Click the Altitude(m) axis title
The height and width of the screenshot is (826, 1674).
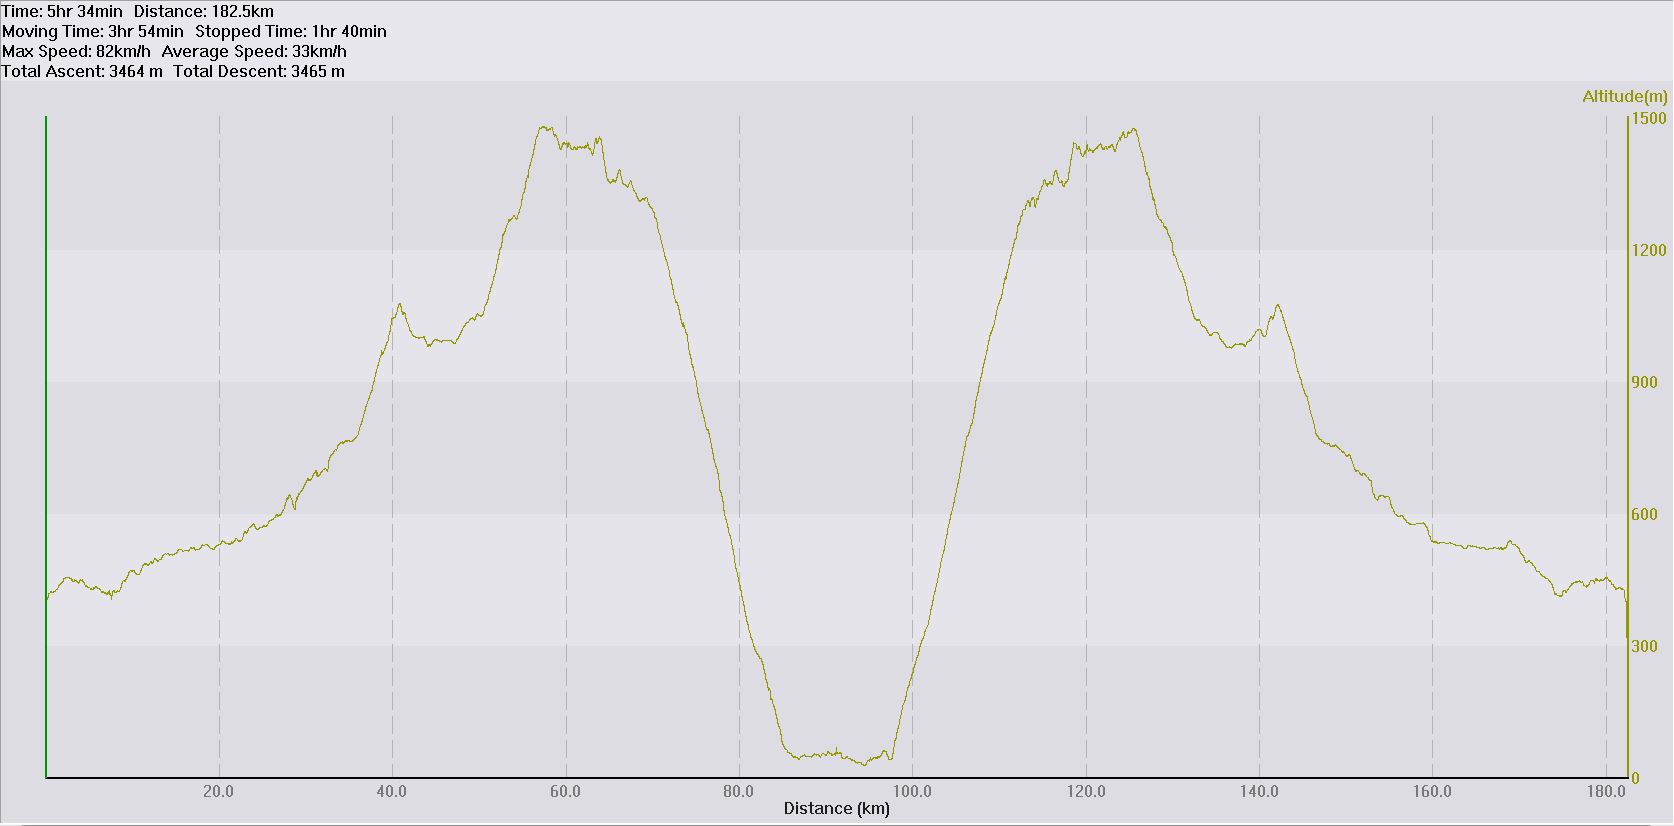click(x=1624, y=97)
